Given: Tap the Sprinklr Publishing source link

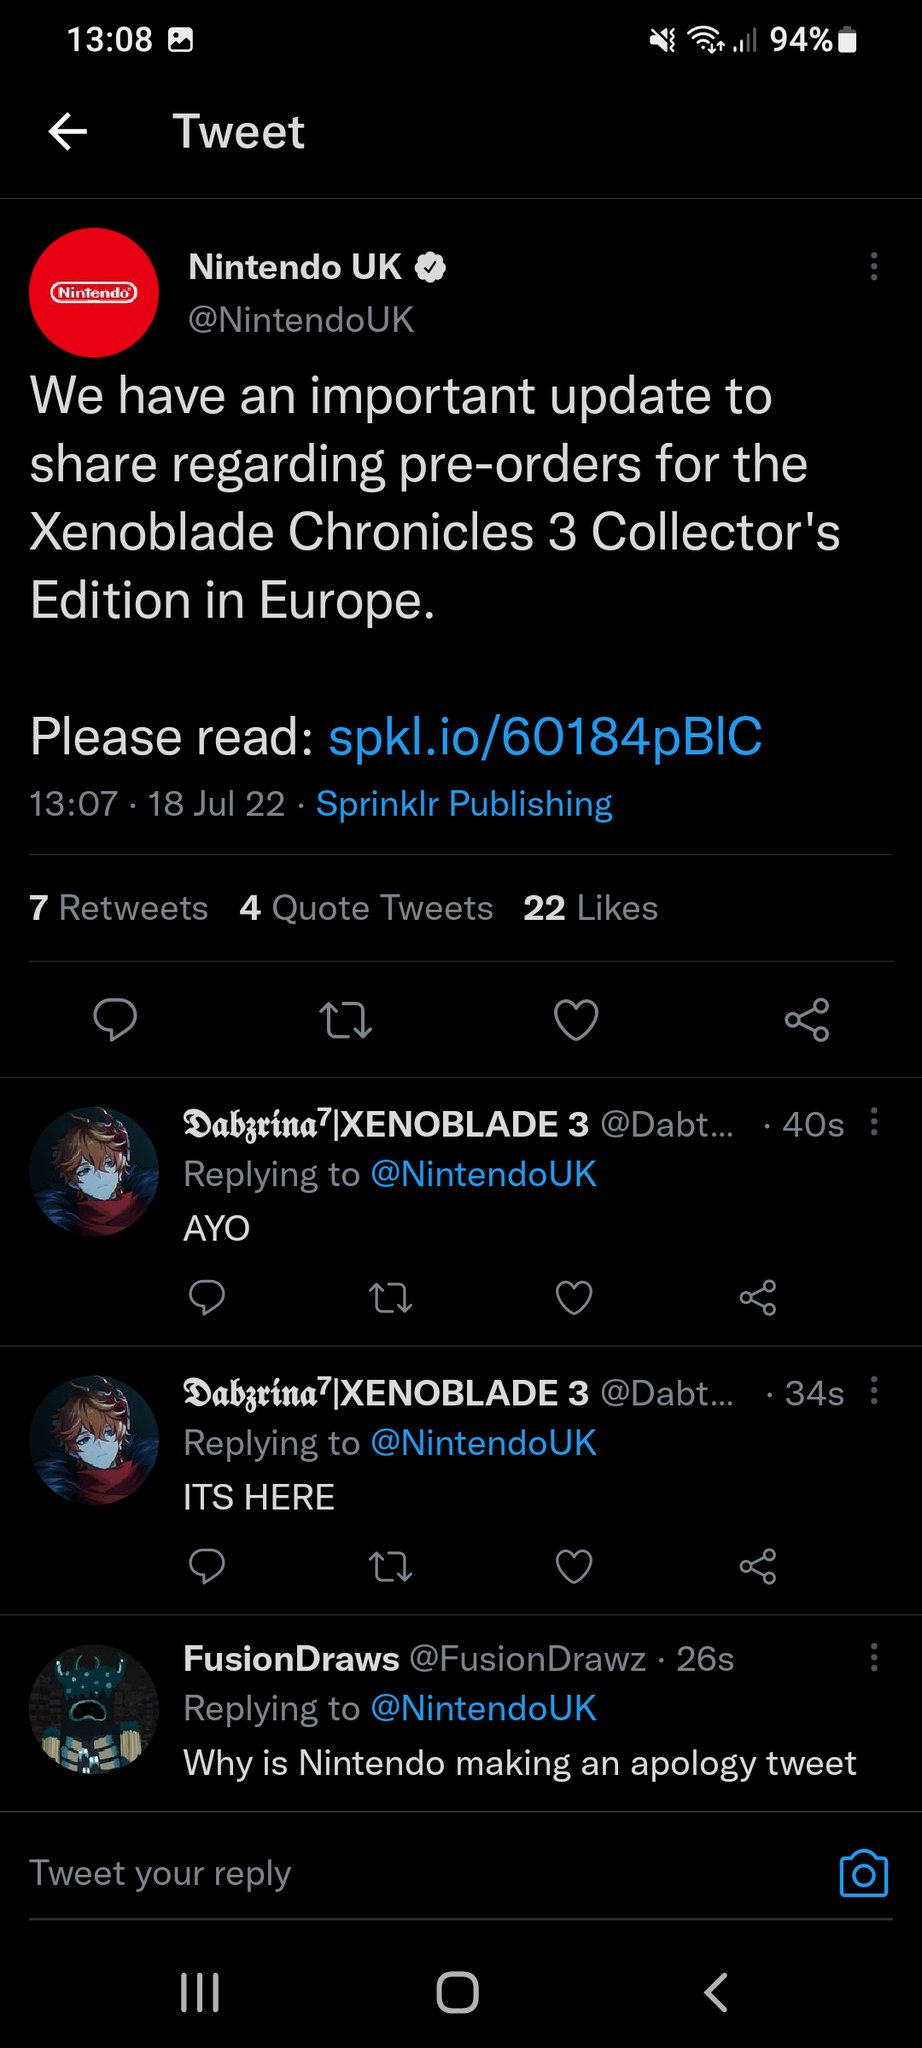Looking at the screenshot, I should (464, 804).
